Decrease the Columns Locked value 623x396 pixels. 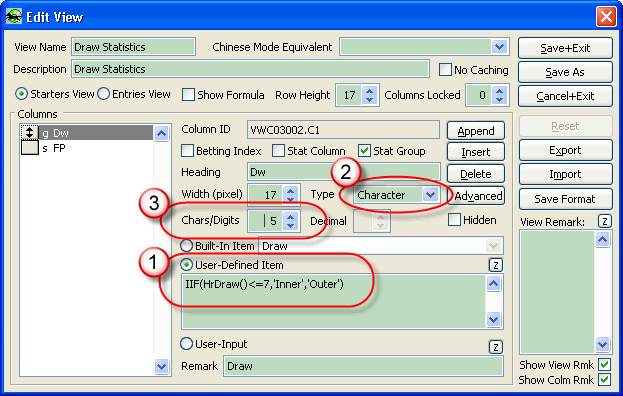pyautogui.click(x=499, y=99)
